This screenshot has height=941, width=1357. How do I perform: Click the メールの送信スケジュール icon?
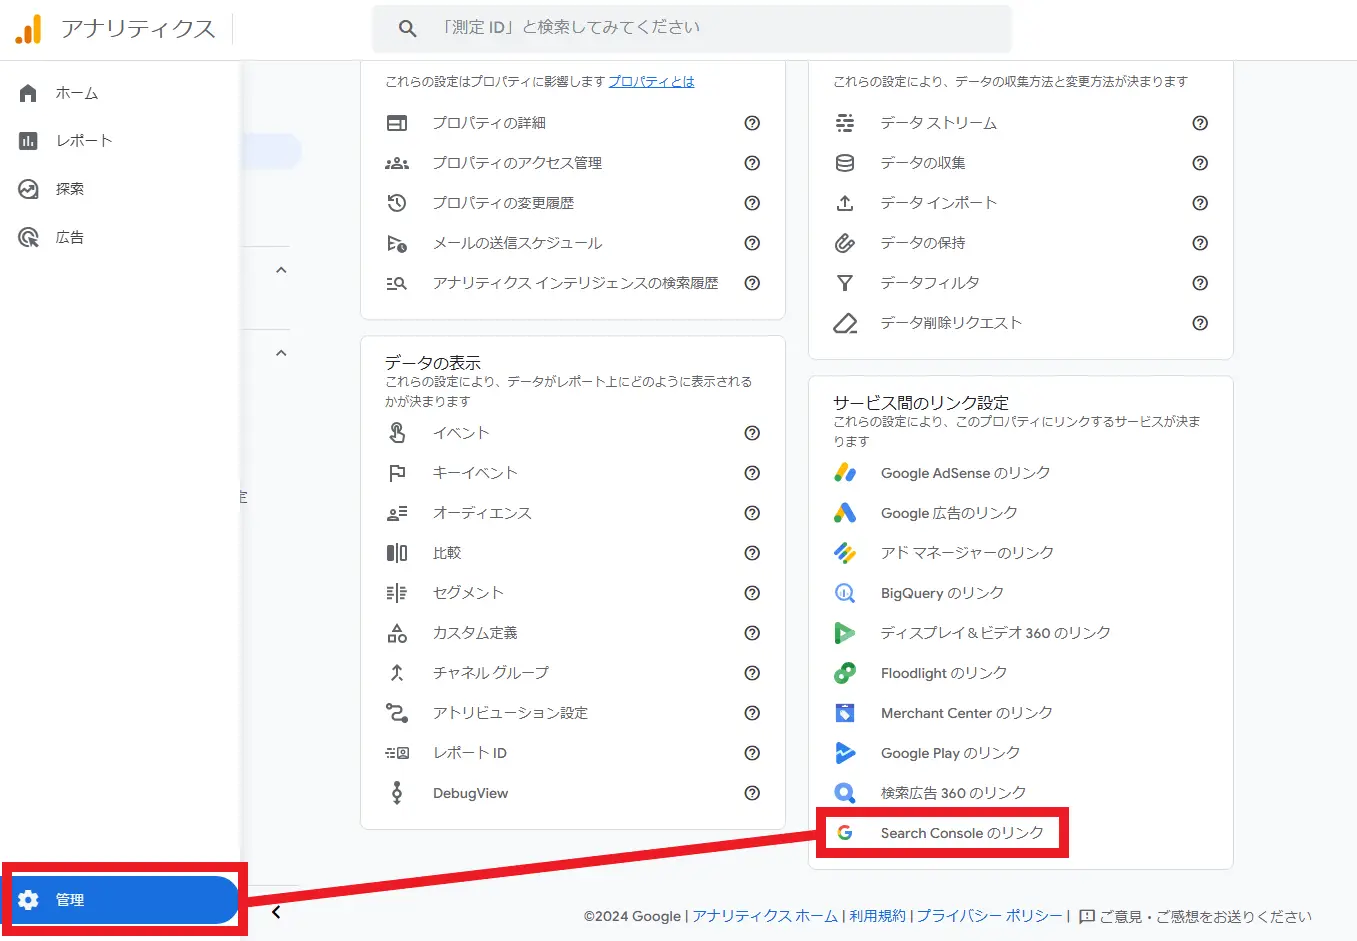397,243
